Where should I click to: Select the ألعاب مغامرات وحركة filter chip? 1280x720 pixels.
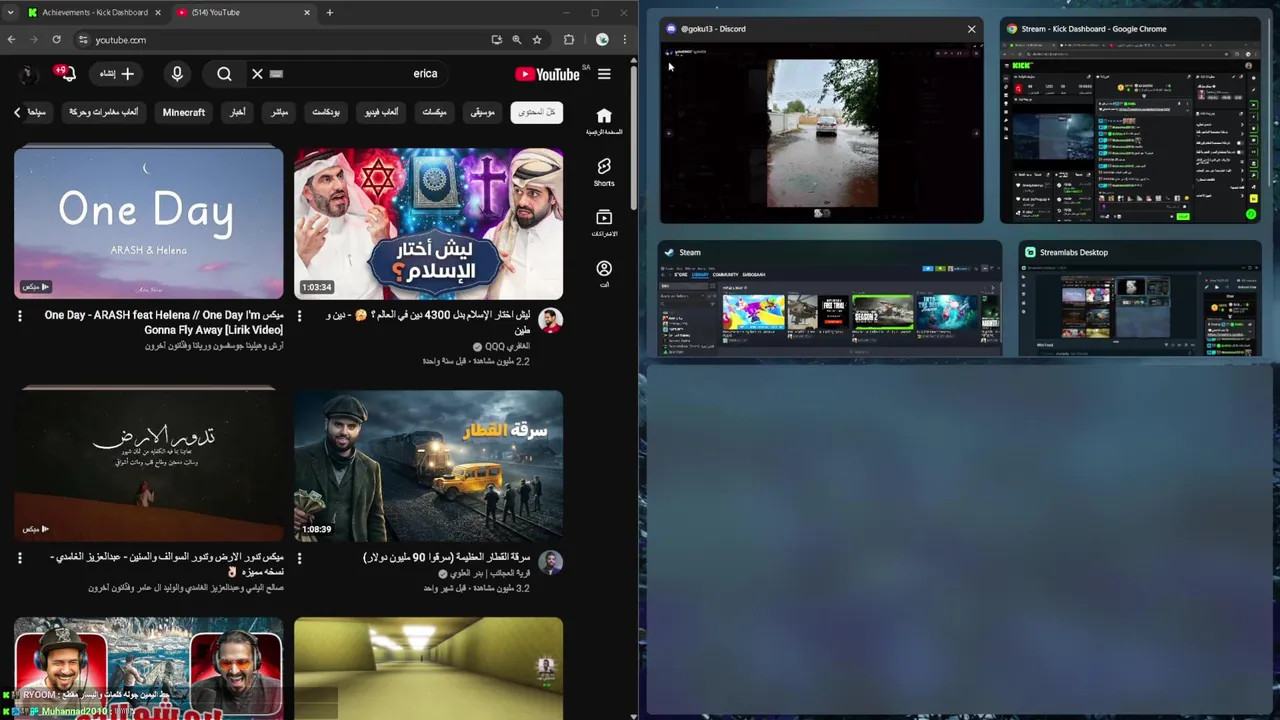104,112
